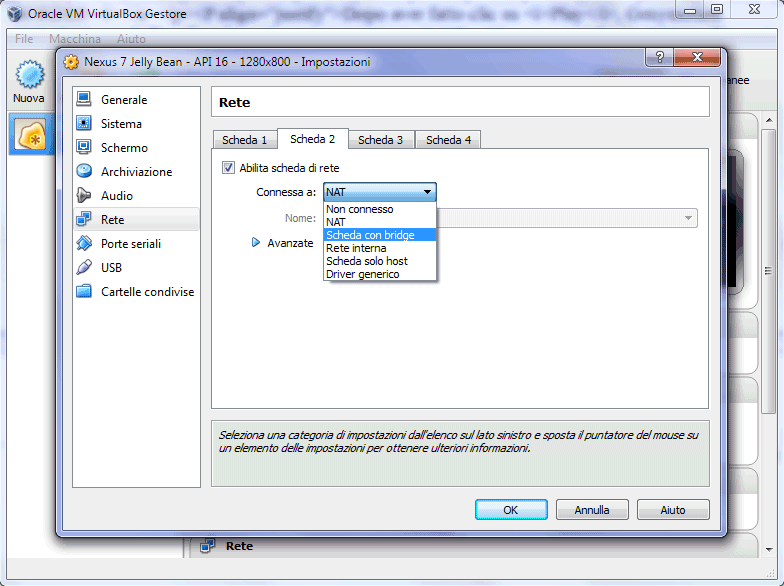This screenshot has height=586, width=784.
Task: Choose Non connesso from the list
Action: (380, 209)
